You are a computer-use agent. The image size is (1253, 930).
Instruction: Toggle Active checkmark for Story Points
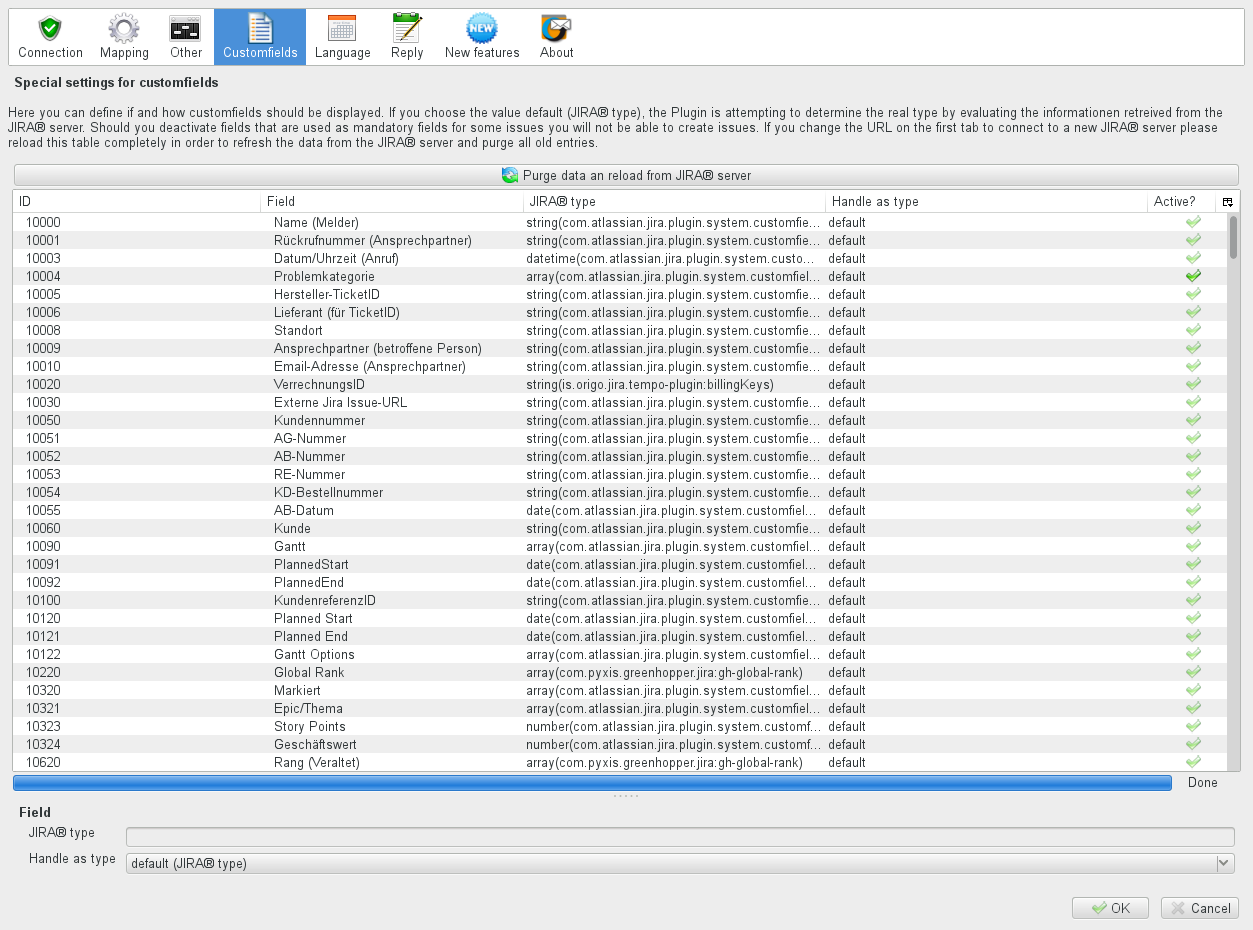coord(1193,726)
